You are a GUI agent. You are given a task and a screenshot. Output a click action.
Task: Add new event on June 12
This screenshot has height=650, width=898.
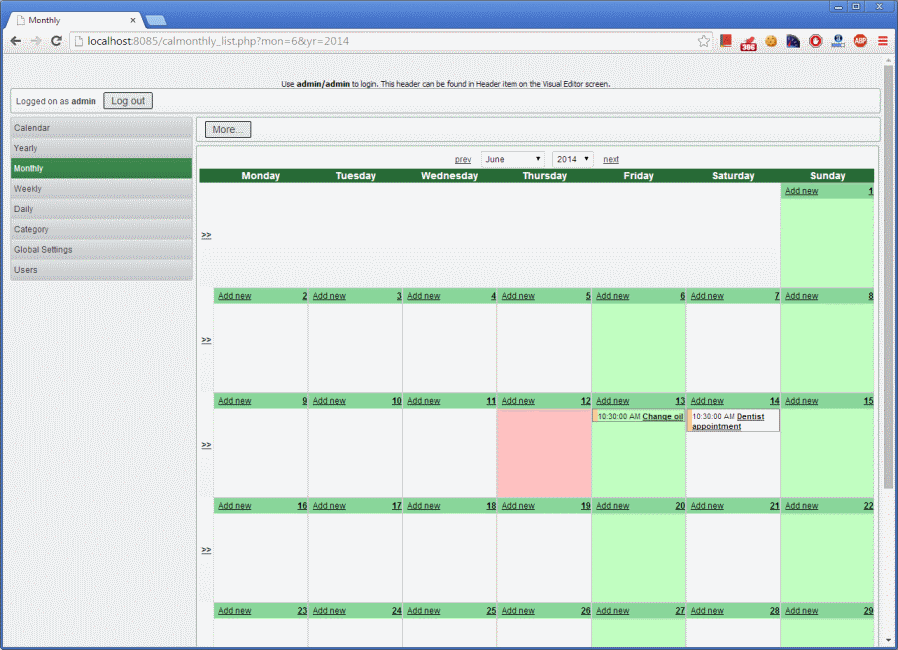tap(518, 401)
